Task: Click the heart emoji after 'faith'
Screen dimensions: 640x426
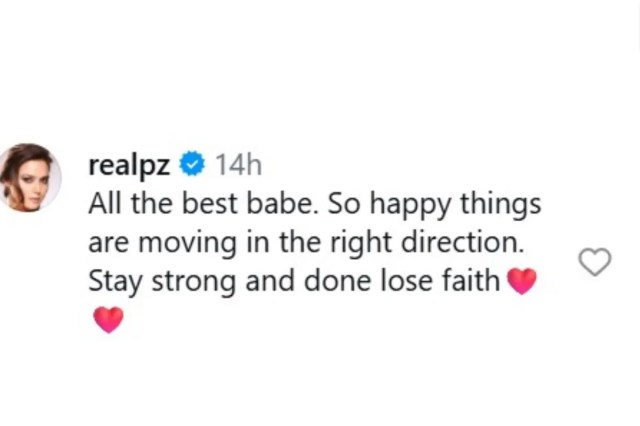Action: [522, 281]
